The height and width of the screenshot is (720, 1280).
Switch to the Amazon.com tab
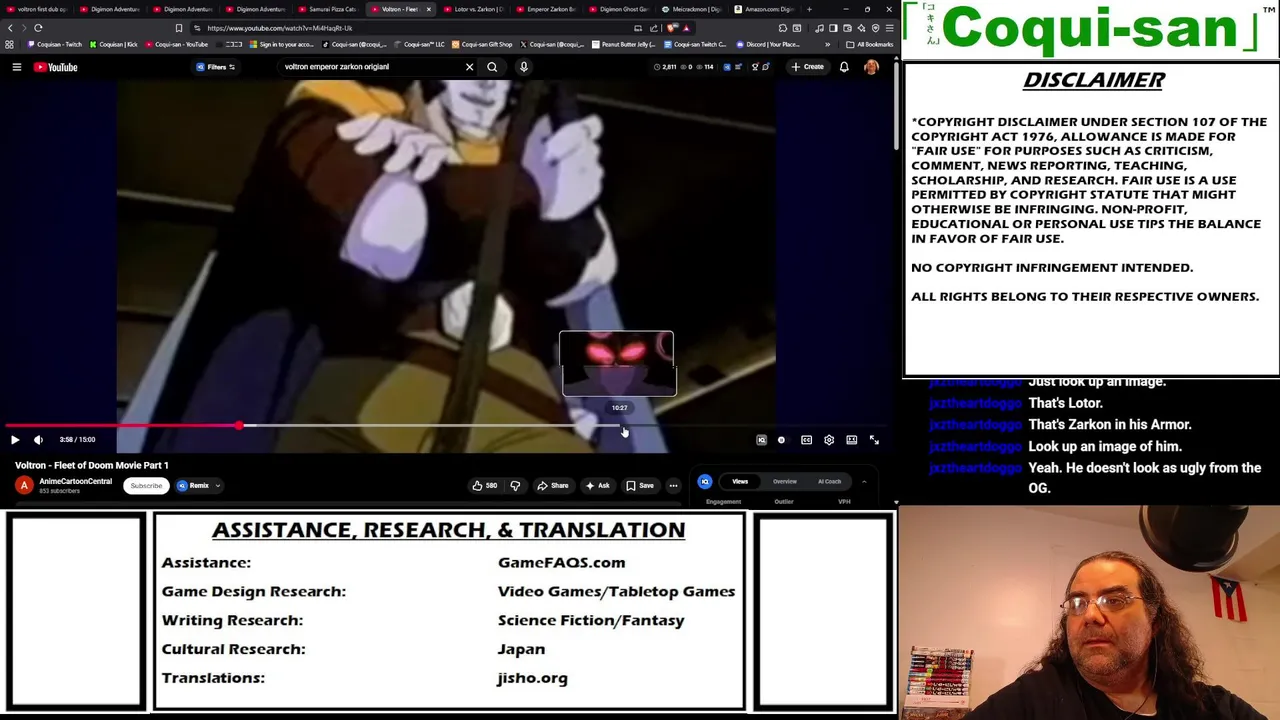(765, 9)
